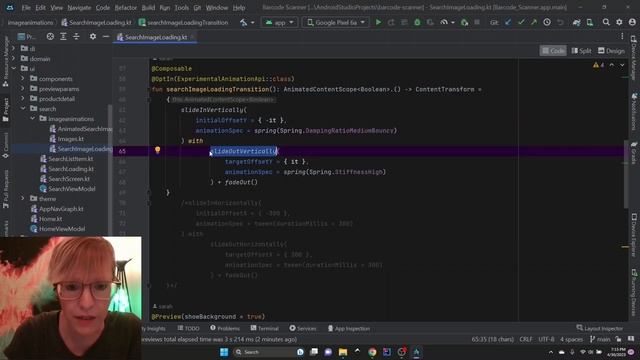
Task: Switch editor to Split view
Action: (581, 51)
